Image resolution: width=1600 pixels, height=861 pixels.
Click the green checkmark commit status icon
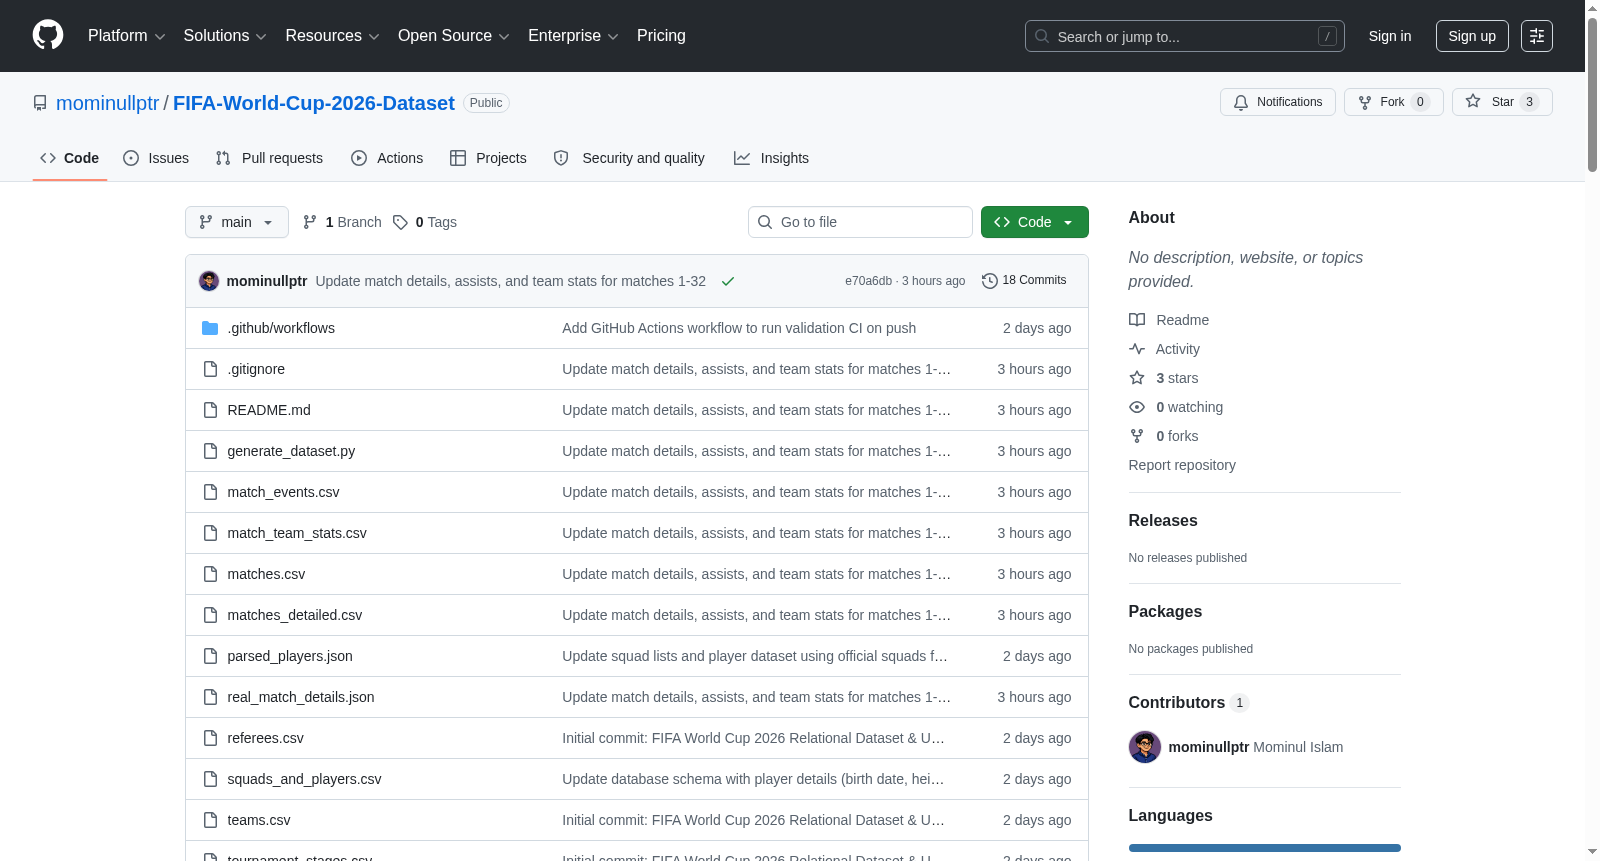coord(728,281)
